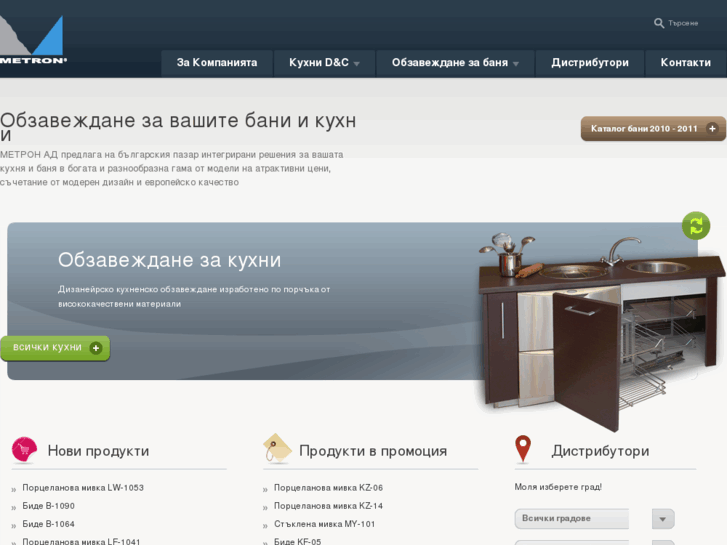This screenshot has height=545, width=727.
Task: Click the pink shopping cart icon
Action: coord(24,449)
